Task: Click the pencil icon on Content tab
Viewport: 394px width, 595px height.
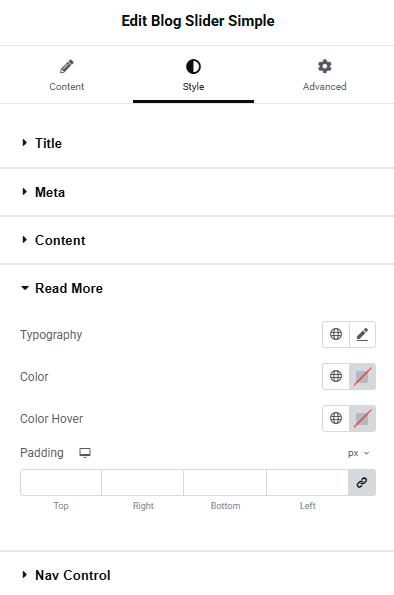Action: (67, 67)
